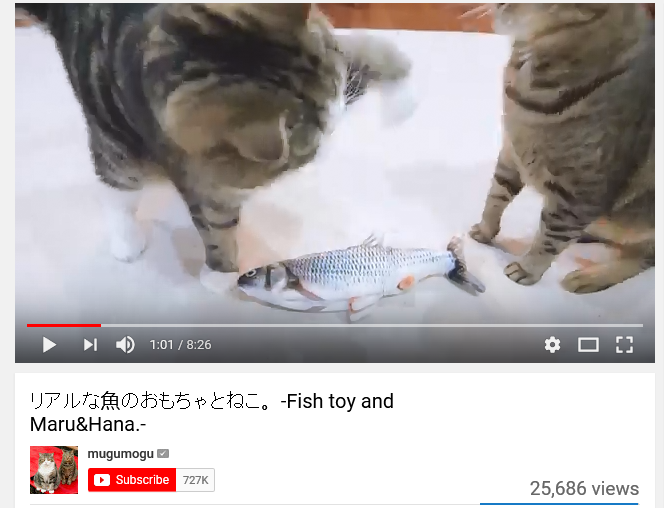
Task: Seek back within the red played progress segment
Action: 64,325
